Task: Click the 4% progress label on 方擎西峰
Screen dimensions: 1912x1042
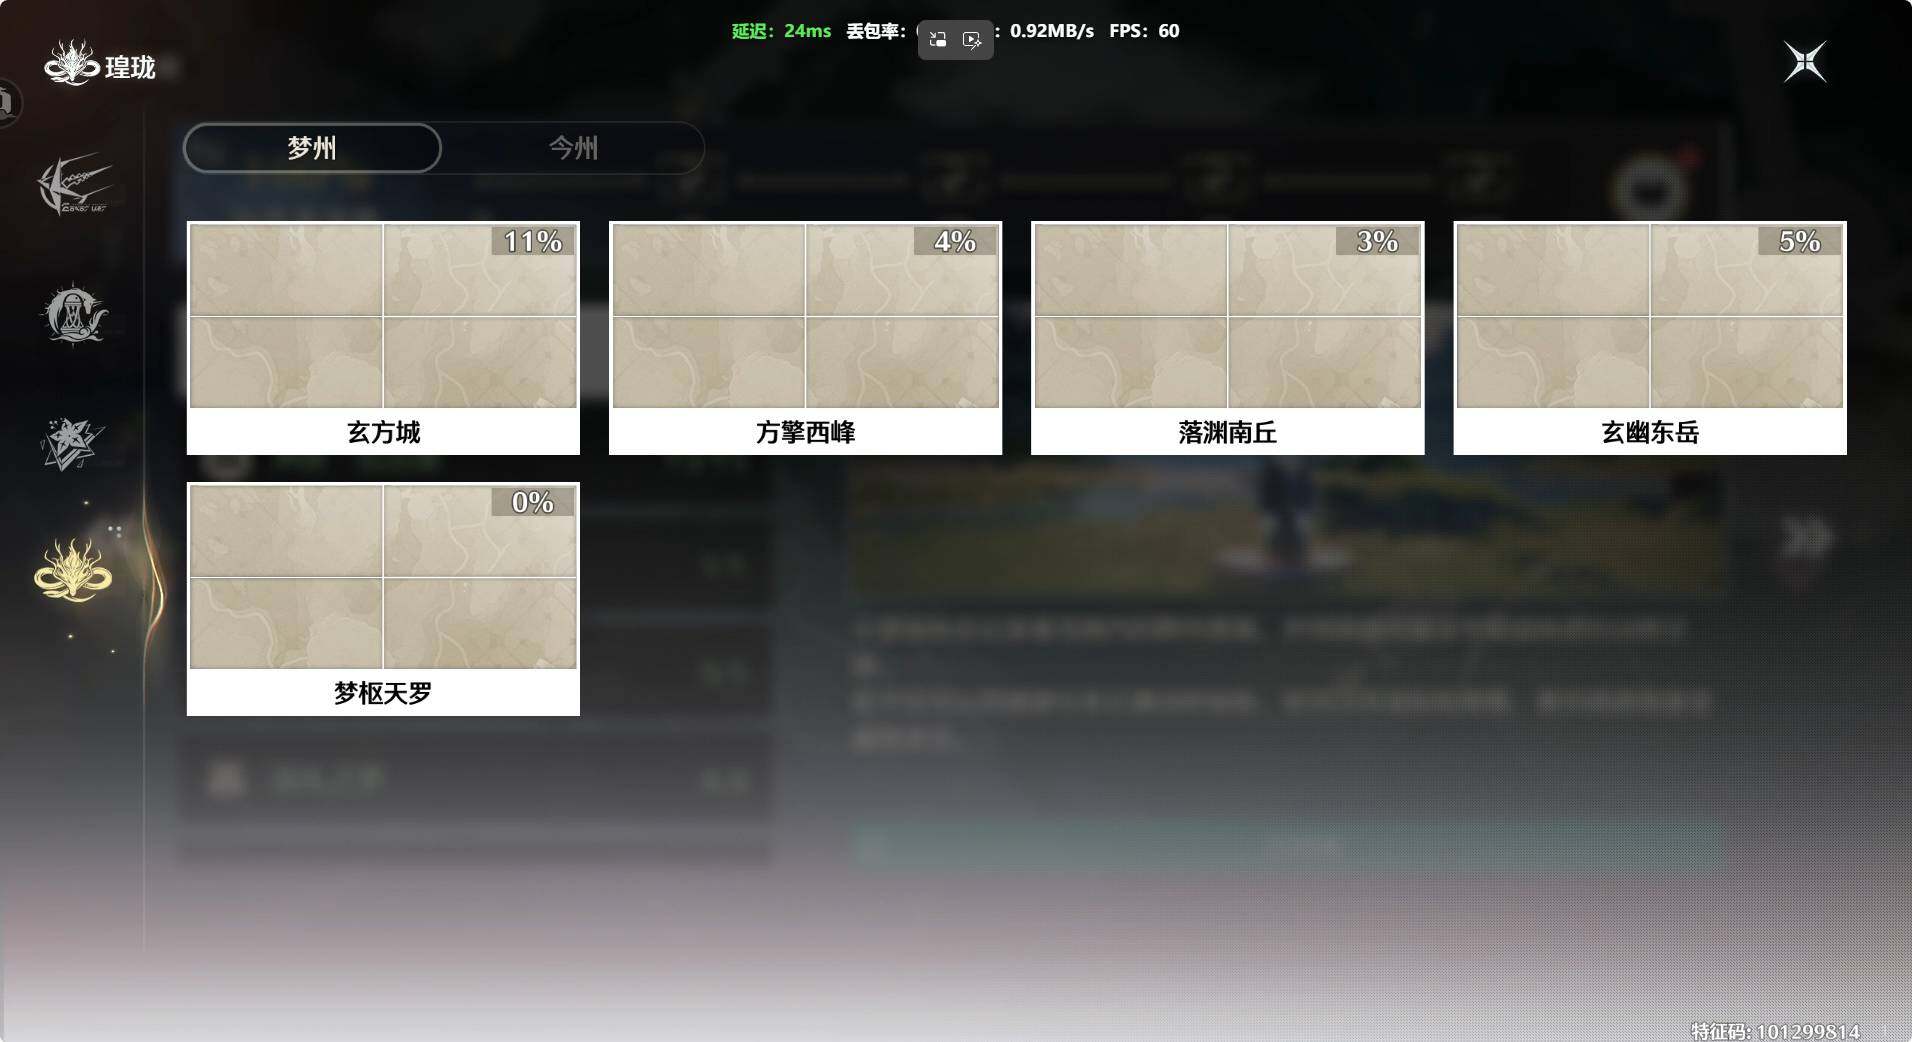Action: pyautogui.click(x=955, y=241)
